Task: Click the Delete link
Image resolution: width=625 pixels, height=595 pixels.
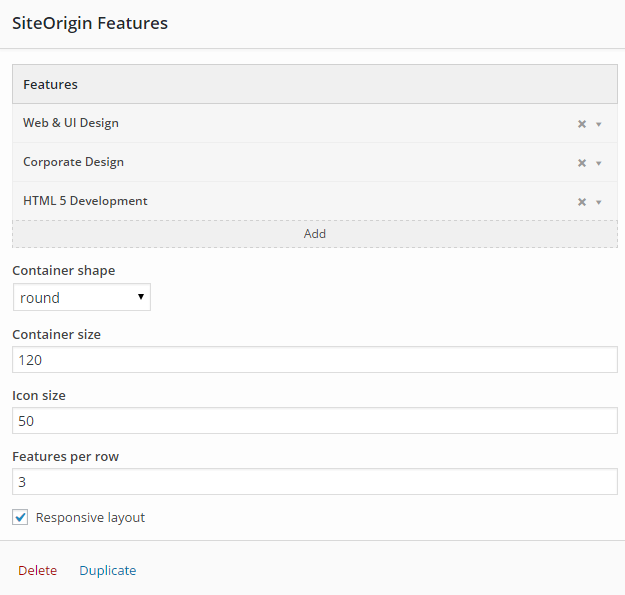Action: (38, 571)
